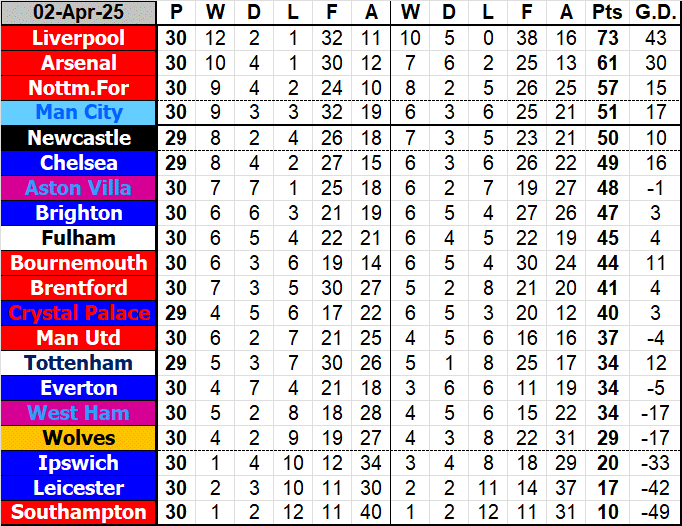The height and width of the screenshot is (526, 682).
Task: Select the Ipswich team name
Action: click(x=79, y=463)
